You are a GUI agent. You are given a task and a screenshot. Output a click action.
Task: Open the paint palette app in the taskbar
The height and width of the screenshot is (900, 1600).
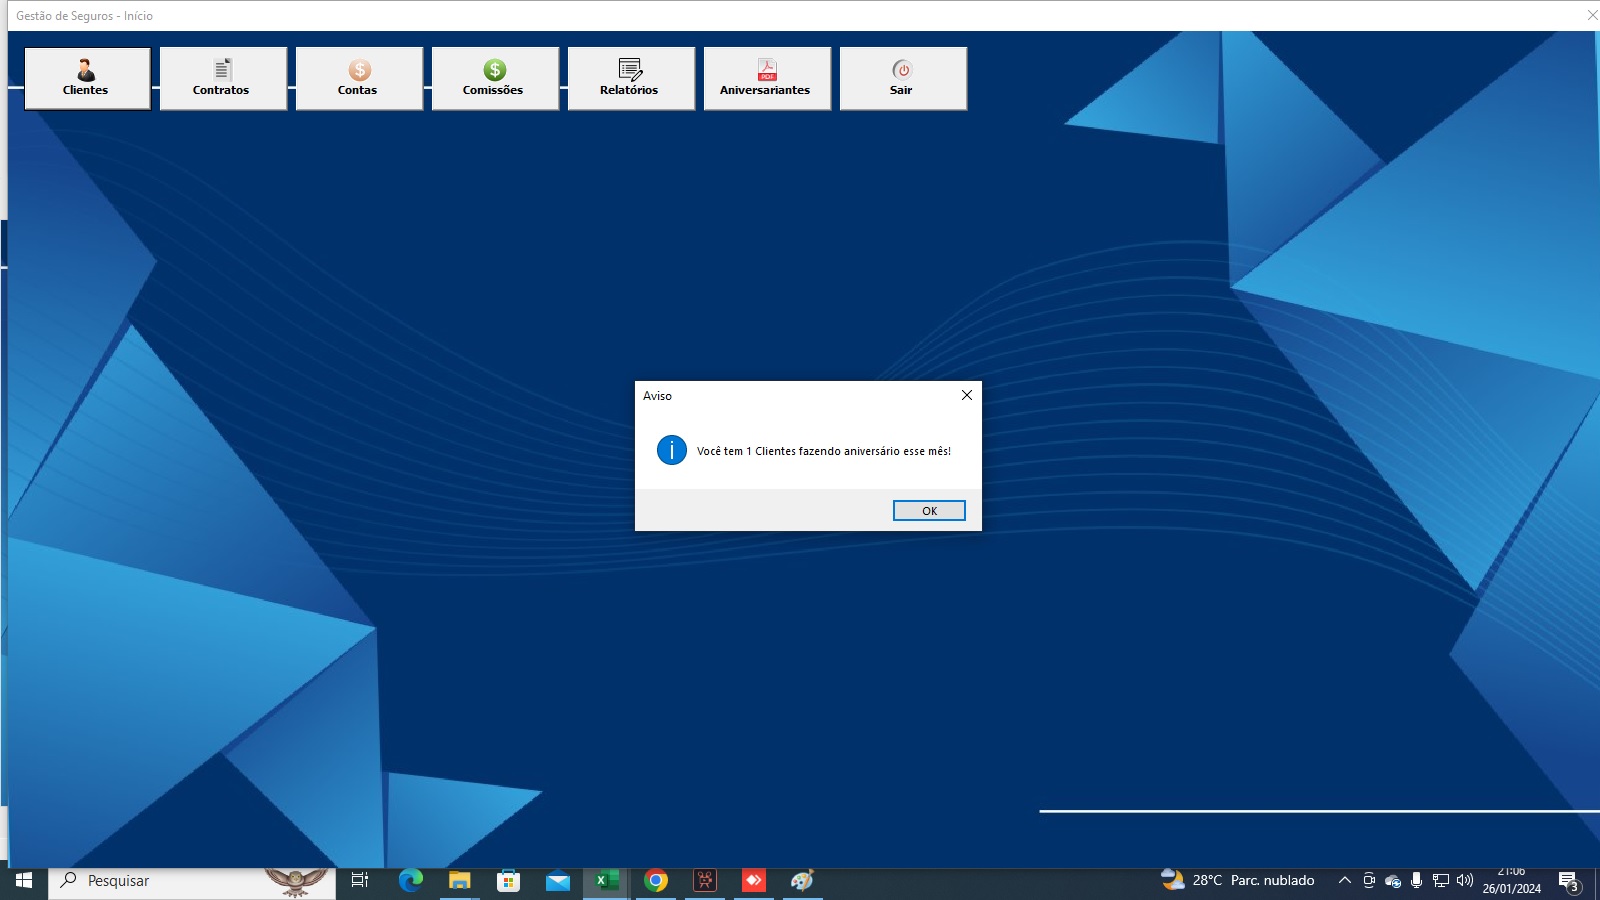tap(802, 880)
